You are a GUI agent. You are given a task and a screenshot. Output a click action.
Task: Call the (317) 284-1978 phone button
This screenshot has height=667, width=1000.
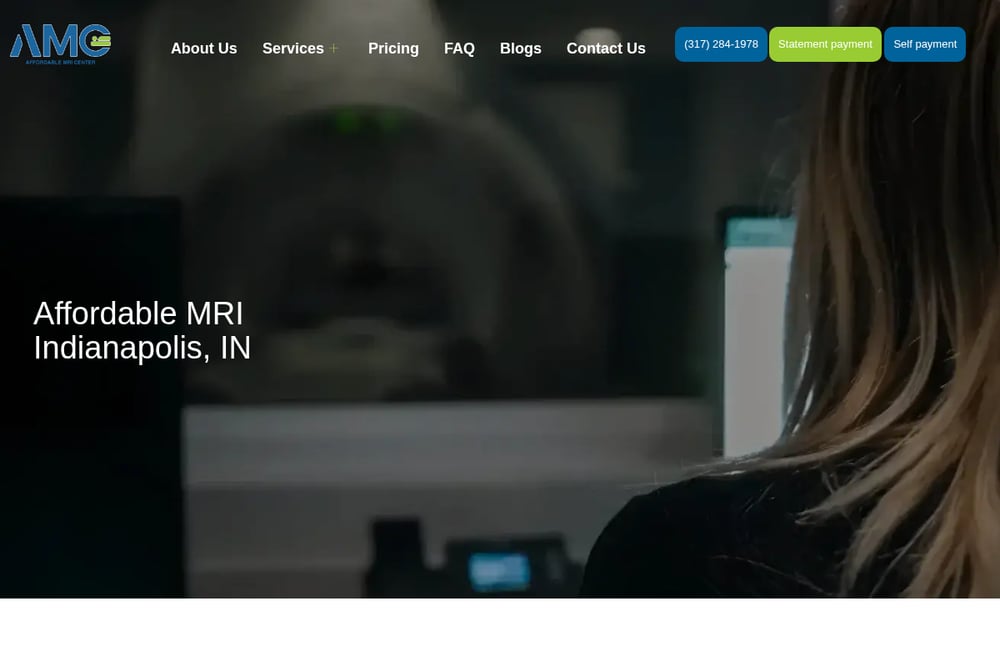click(x=721, y=45)
